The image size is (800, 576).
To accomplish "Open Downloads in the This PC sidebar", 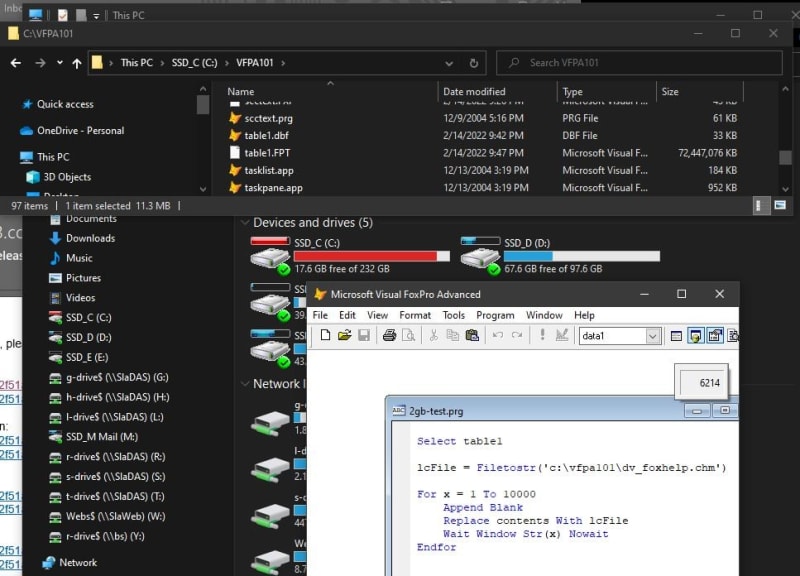I will coord(90,238).
